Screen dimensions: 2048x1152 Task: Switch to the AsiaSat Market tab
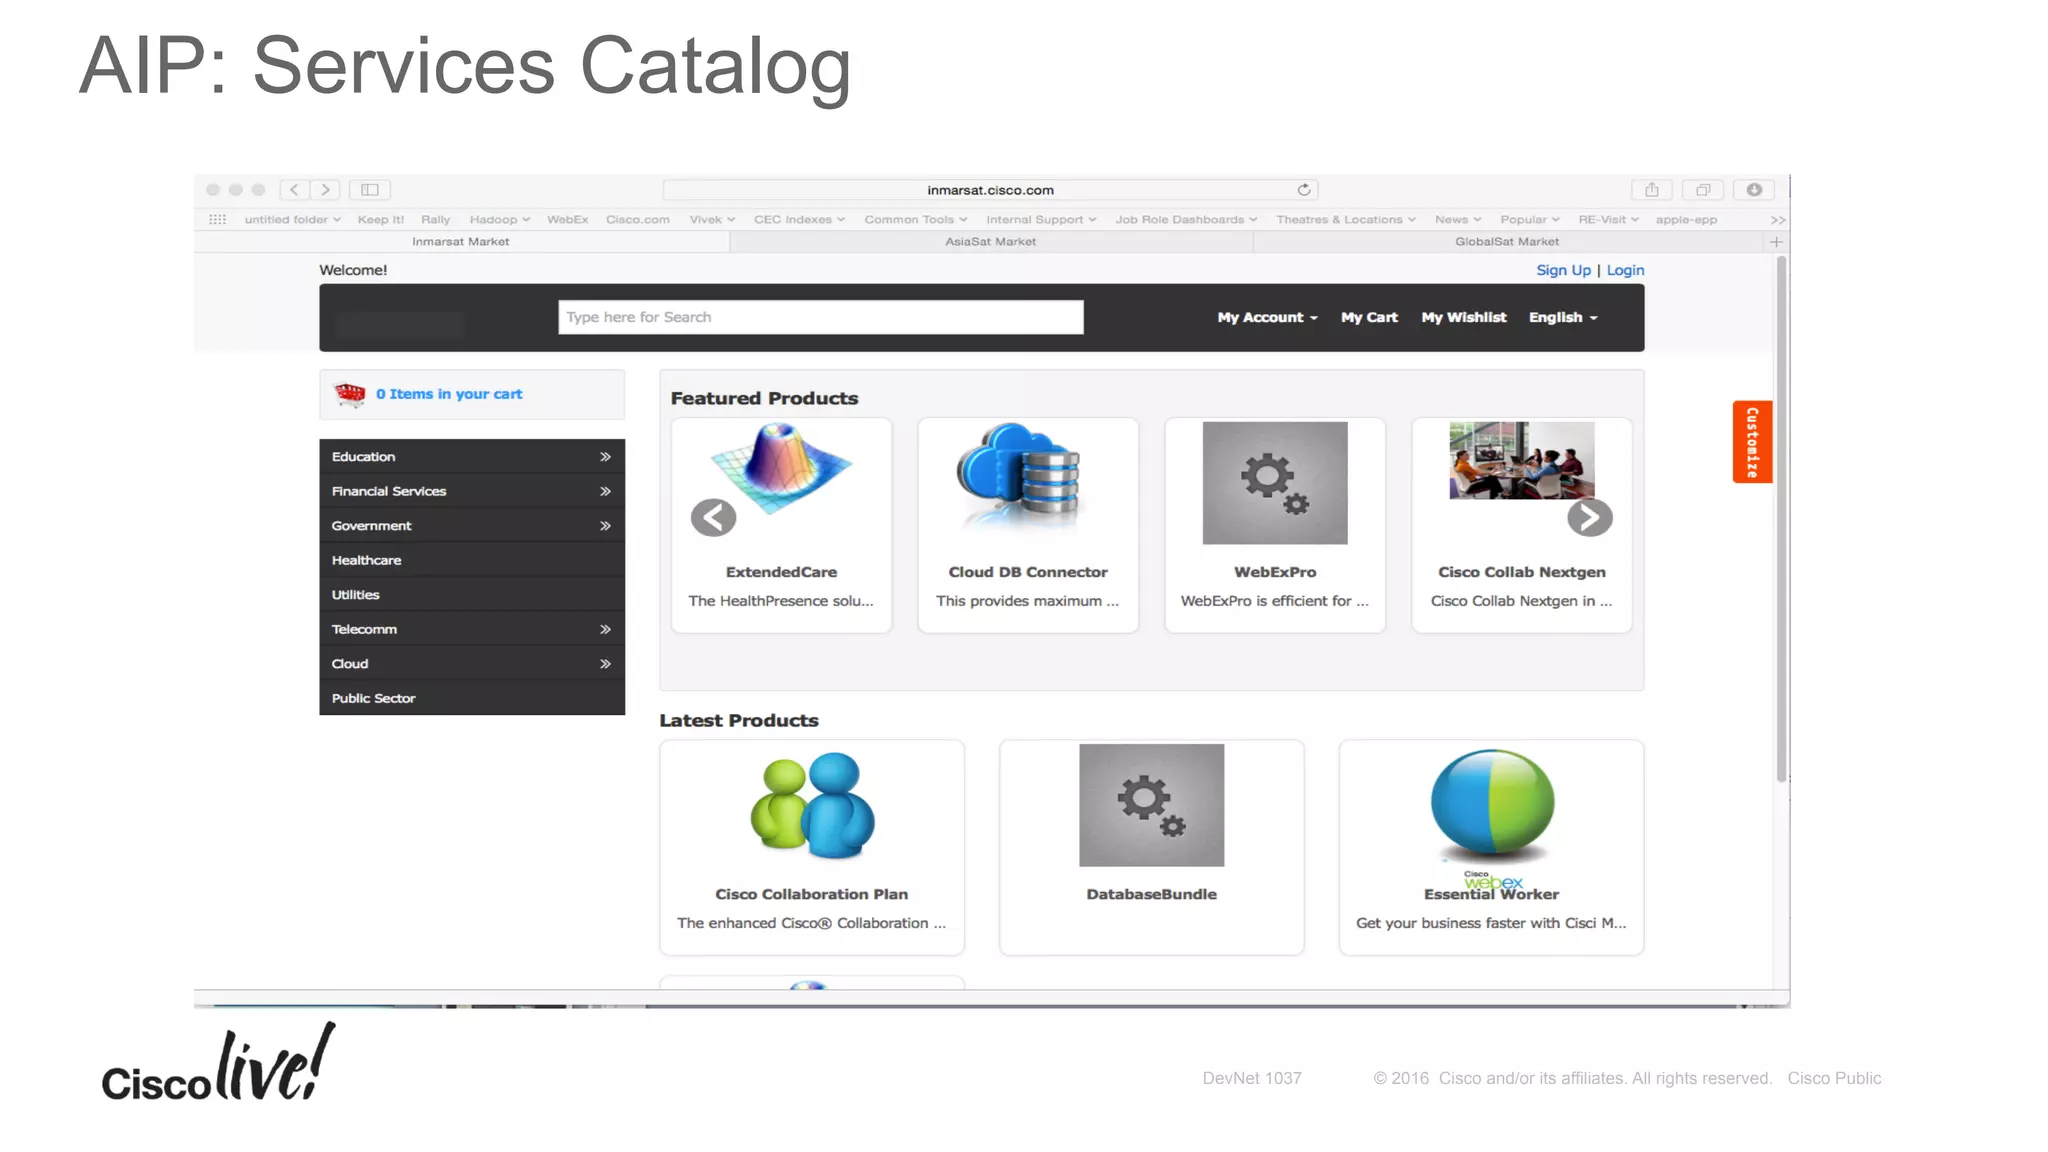(991, 242)
